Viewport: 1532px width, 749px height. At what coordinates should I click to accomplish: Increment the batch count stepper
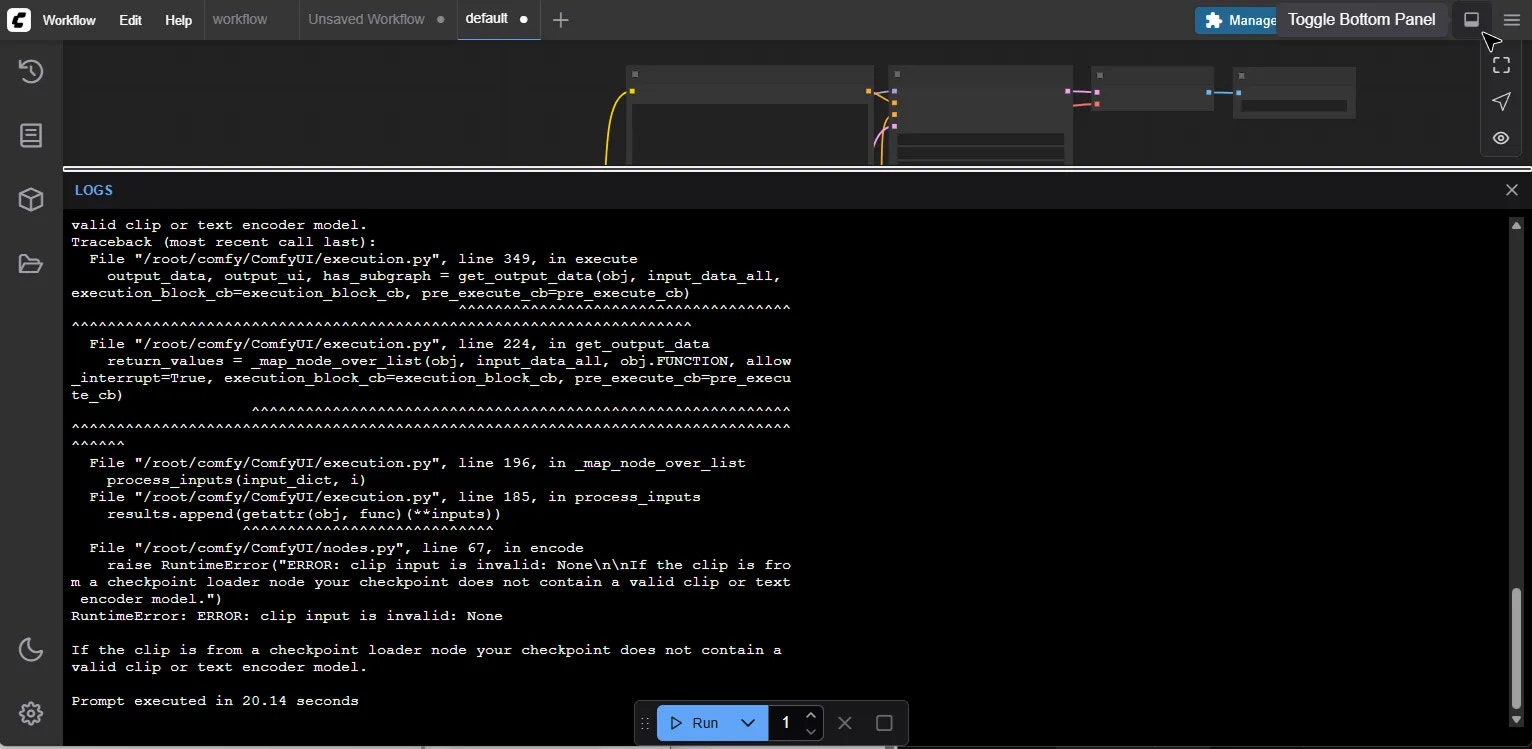pyautogui.click(x=811, y=716)
